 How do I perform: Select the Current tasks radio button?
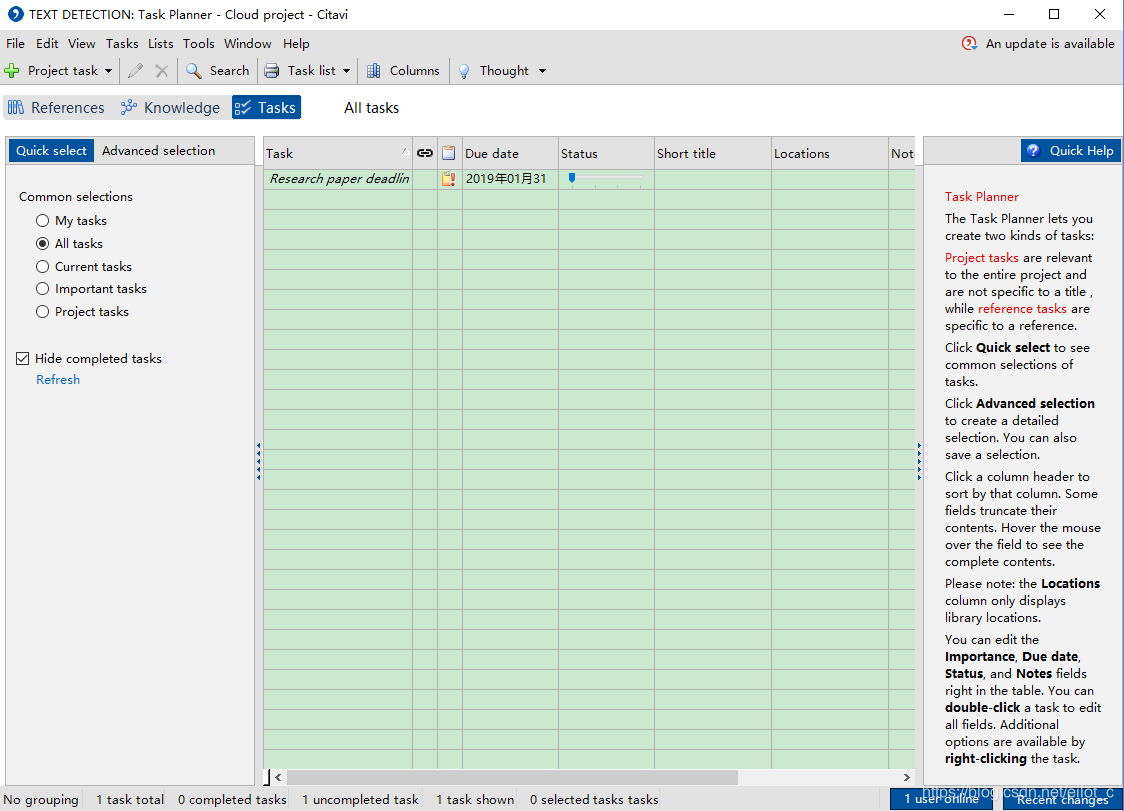[x=42, y=267]
